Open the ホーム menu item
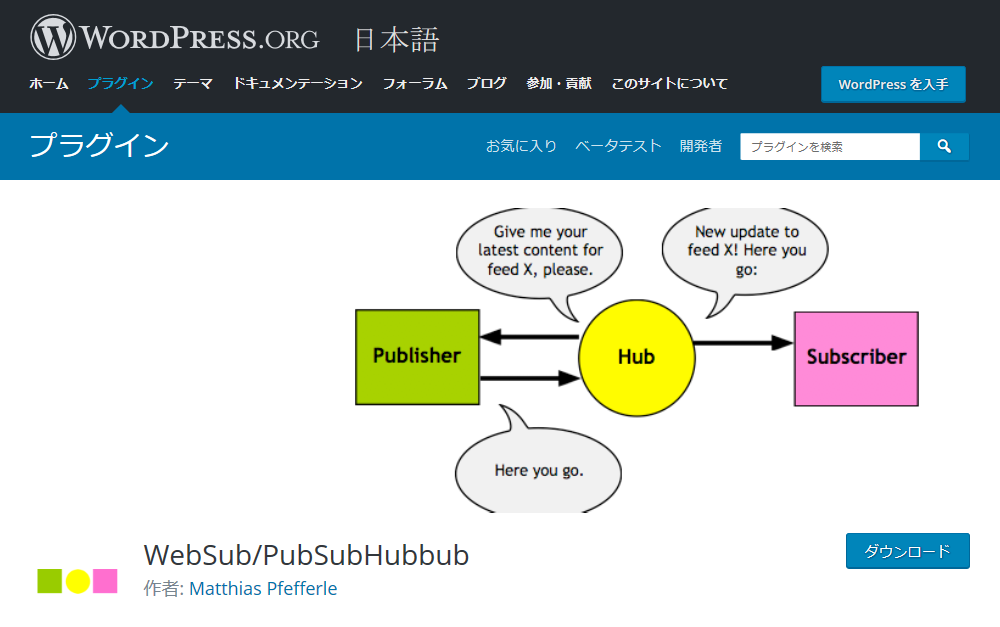Image resolution: width=1000 pixels, height=627 pixels. (x=48, y=84)
